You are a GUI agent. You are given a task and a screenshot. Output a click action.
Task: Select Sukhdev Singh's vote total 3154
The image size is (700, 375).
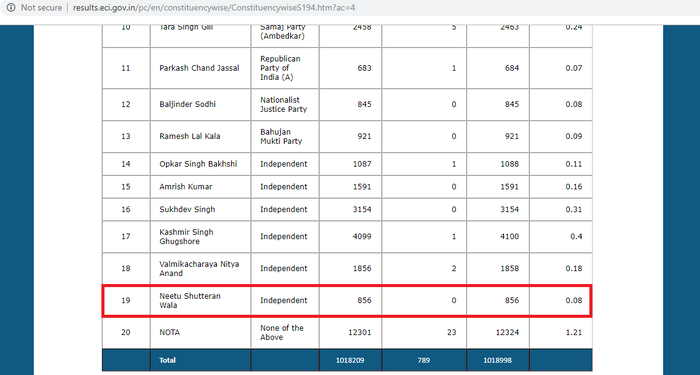tap(509, 209)
